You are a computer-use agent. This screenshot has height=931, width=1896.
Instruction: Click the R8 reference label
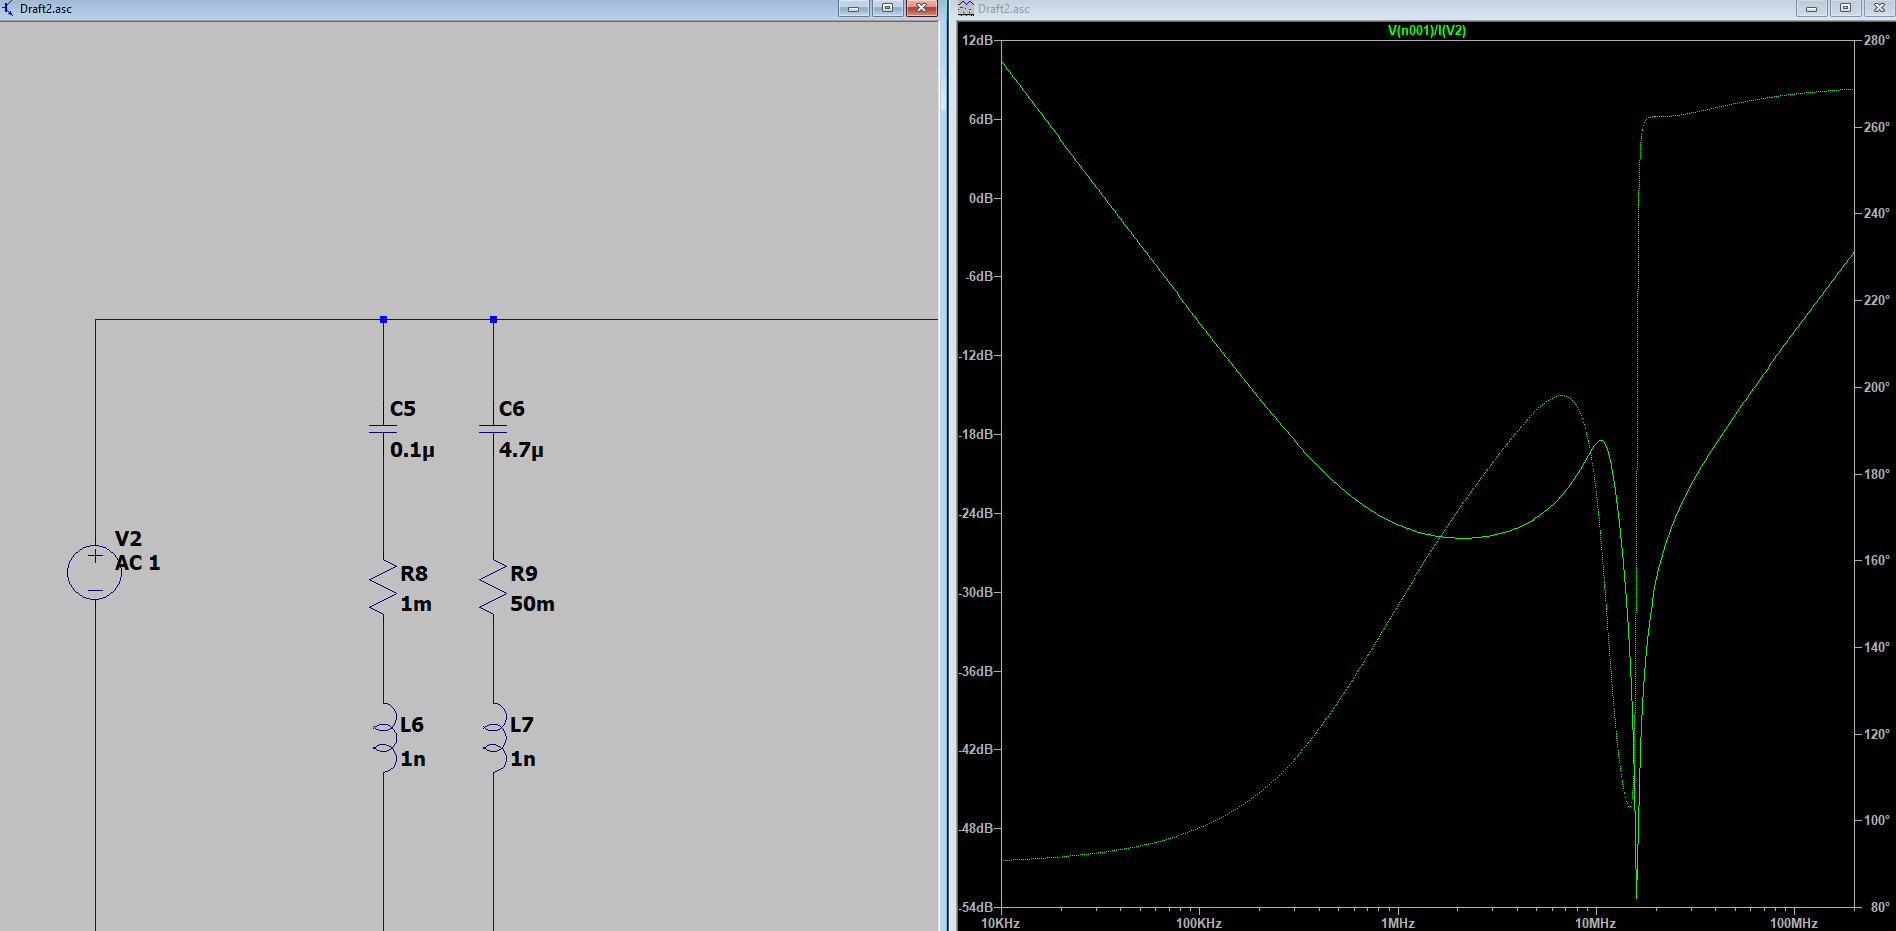tap(414, 574)
